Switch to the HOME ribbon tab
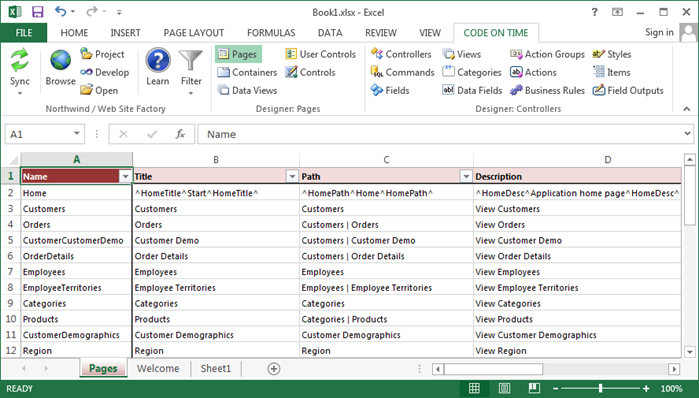Image resolution: width=699 pixels, height=398 pixels. tap(74, 33)
